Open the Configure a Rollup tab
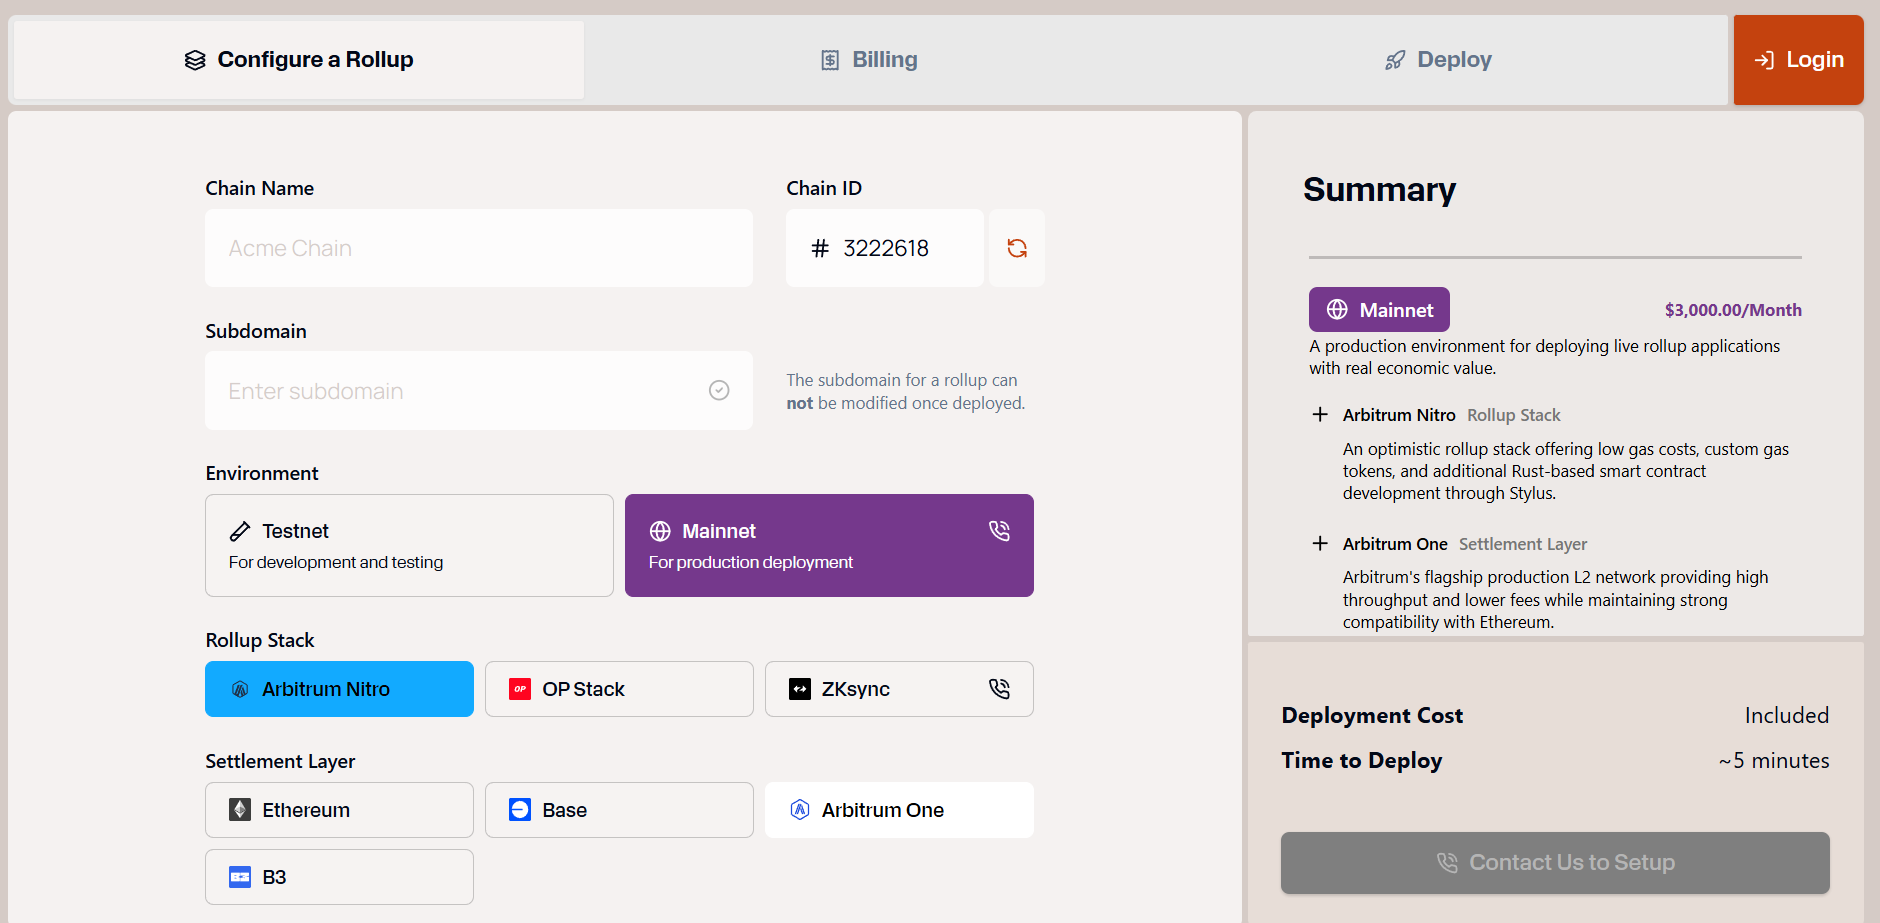Screen dimensions: 1880x923 point(299,60)
